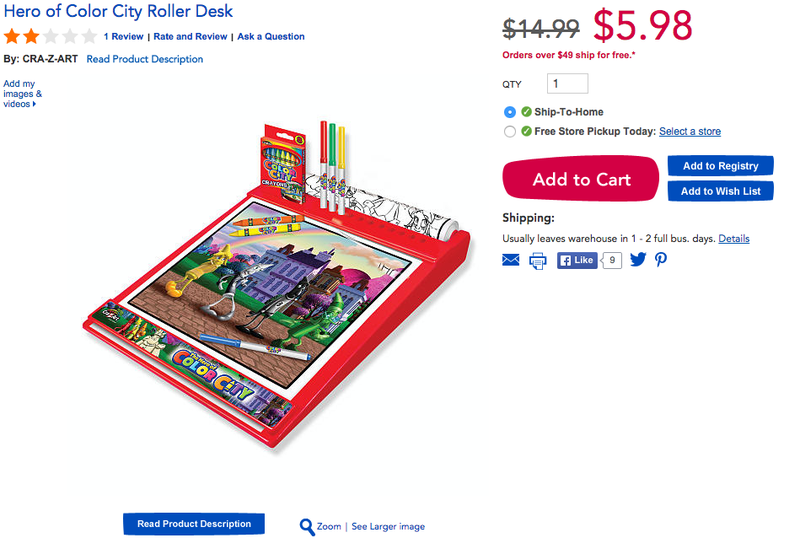Pin product using Pinterest icon
This screenshot has width=800, height=554.
point(661,260)
